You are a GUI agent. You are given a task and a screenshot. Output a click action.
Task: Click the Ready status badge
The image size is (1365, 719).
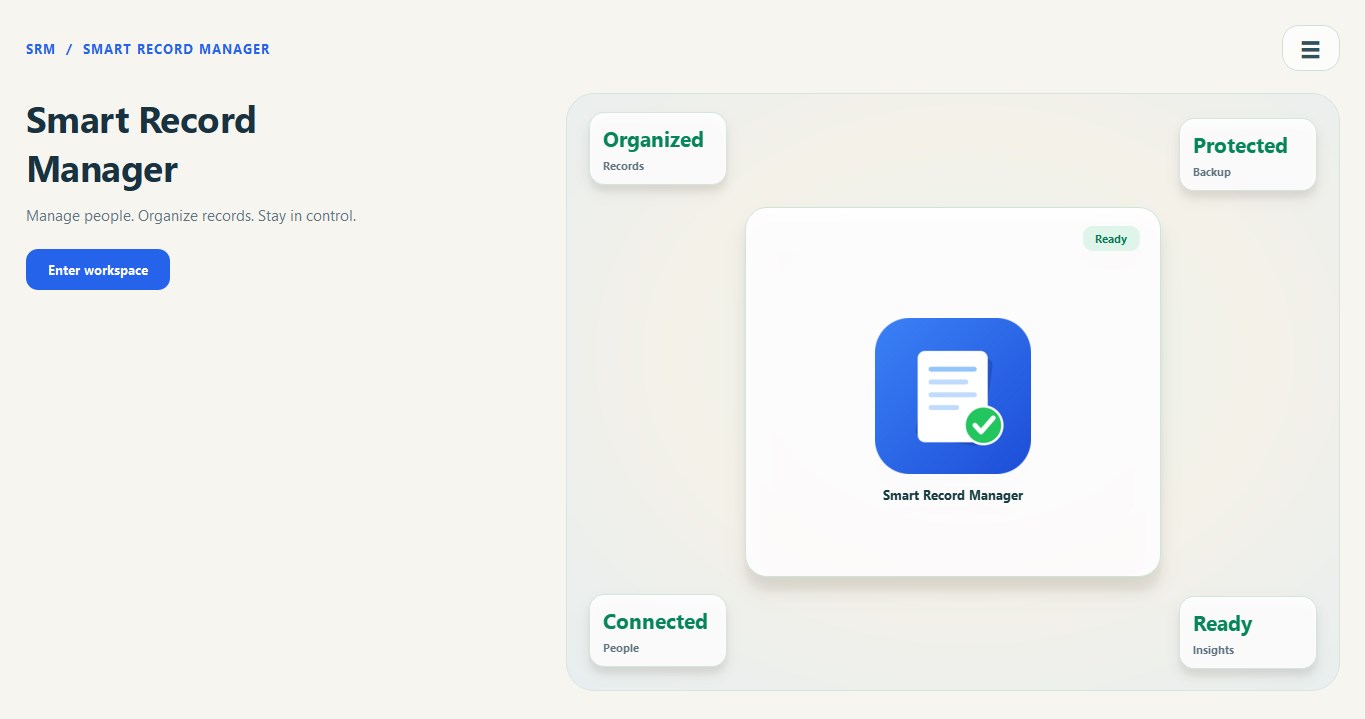point(1111,239)
